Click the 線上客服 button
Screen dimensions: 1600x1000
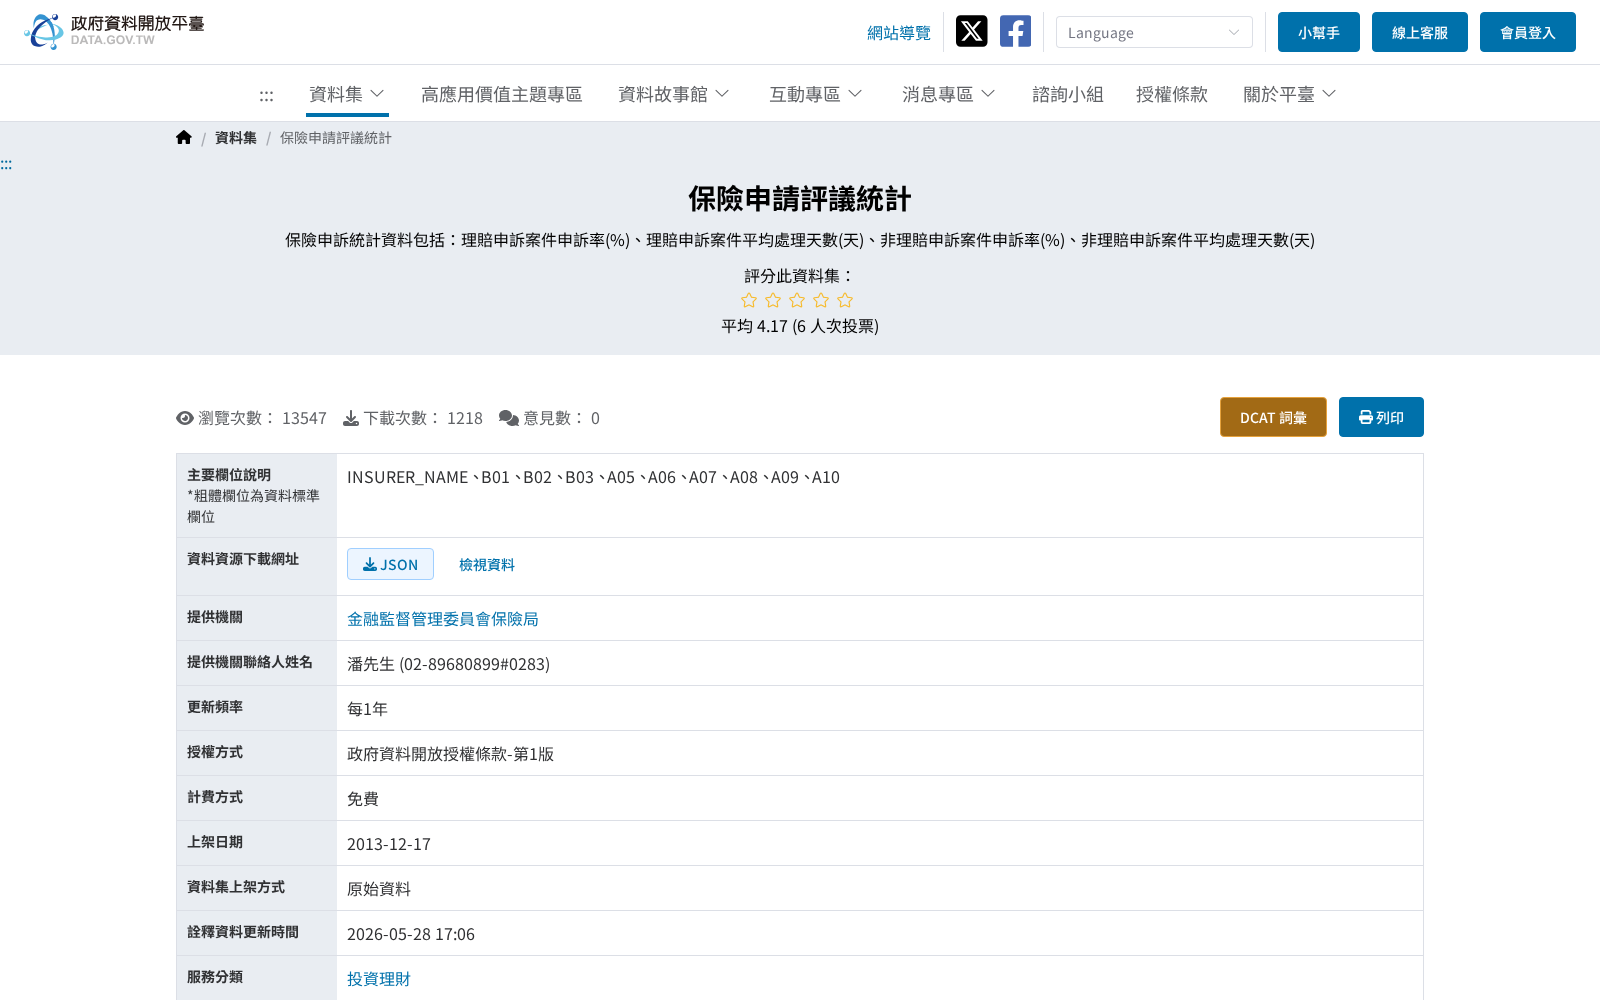tap(1420, 32)
